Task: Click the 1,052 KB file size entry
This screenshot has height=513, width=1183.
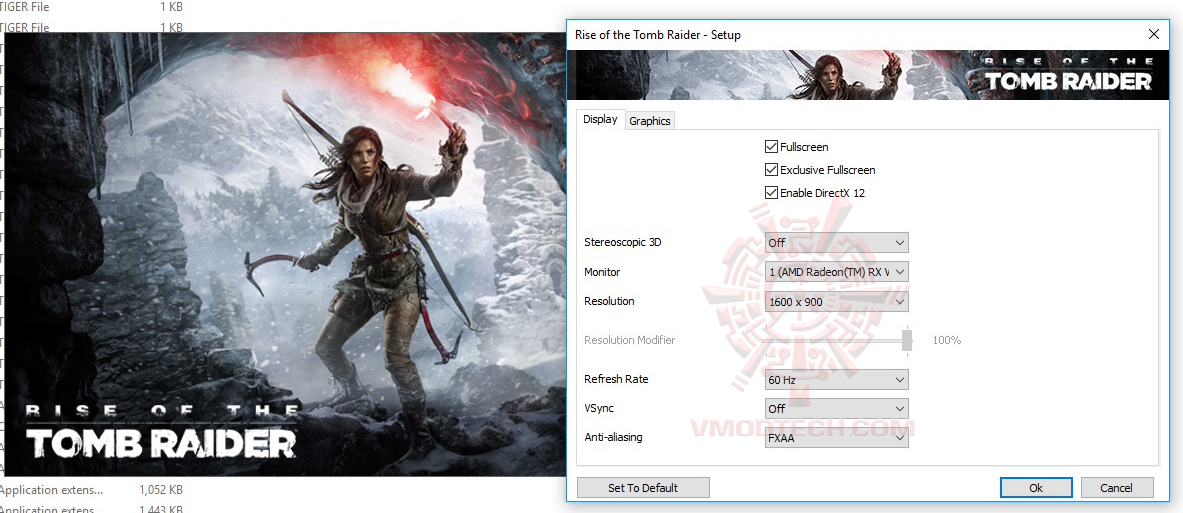Action: pos(161,490)
